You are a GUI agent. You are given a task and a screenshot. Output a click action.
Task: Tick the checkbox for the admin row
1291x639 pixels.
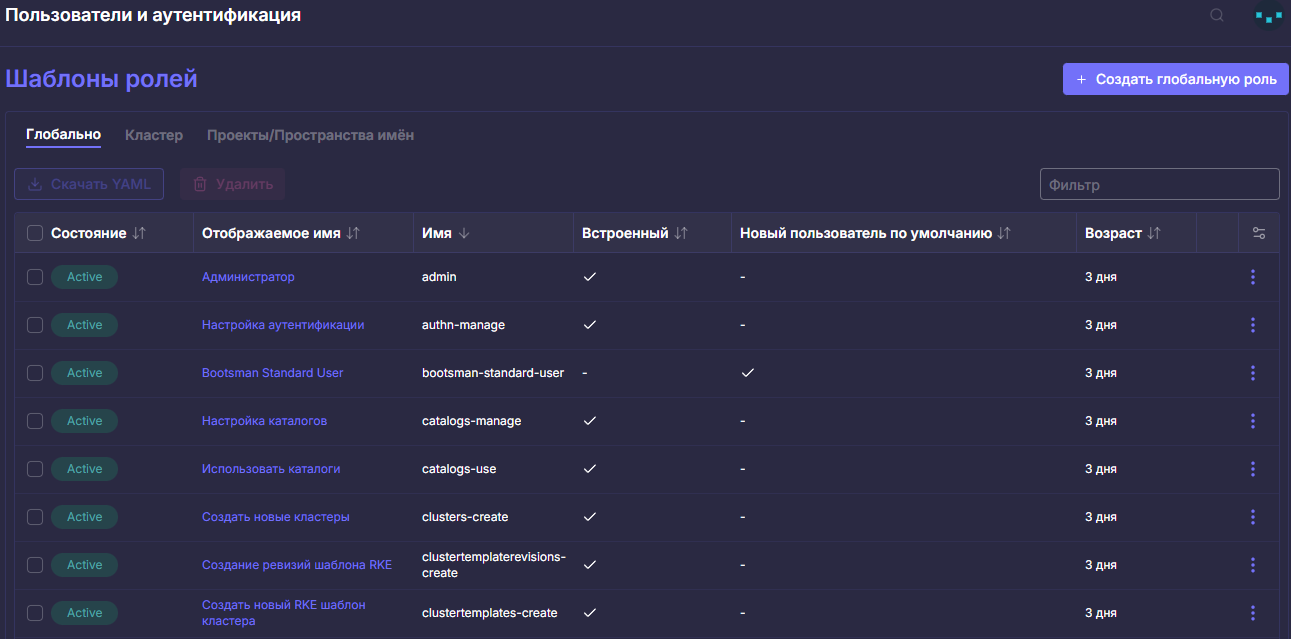(x=35, y=277)
